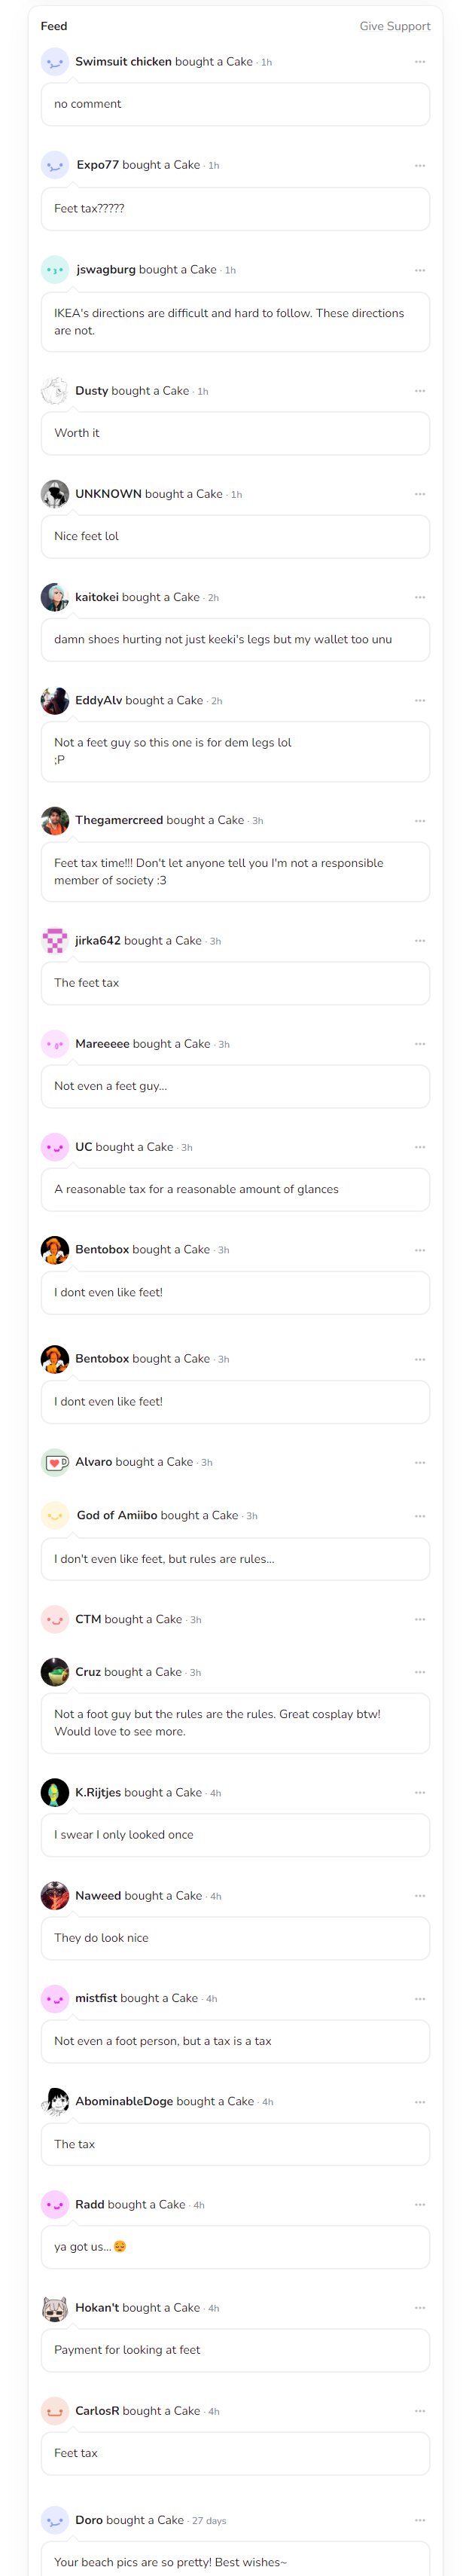Click Hokan't's cat avatar

coord(55,2308)
